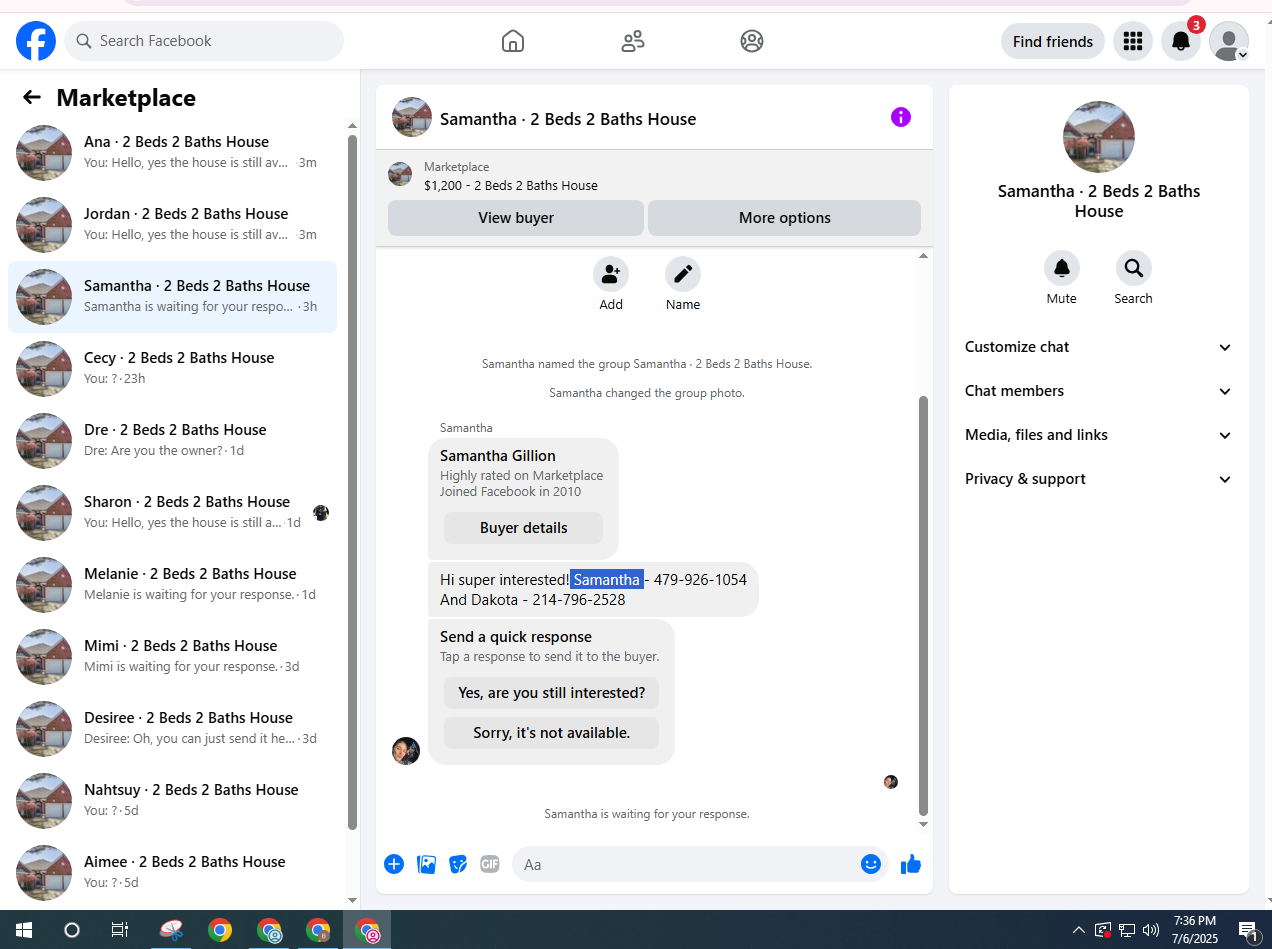This screenshot has width=1272, height=949.
Task: Click the 'And Dakota - 214-796-2528' text
Action: [x=533, y=600]
